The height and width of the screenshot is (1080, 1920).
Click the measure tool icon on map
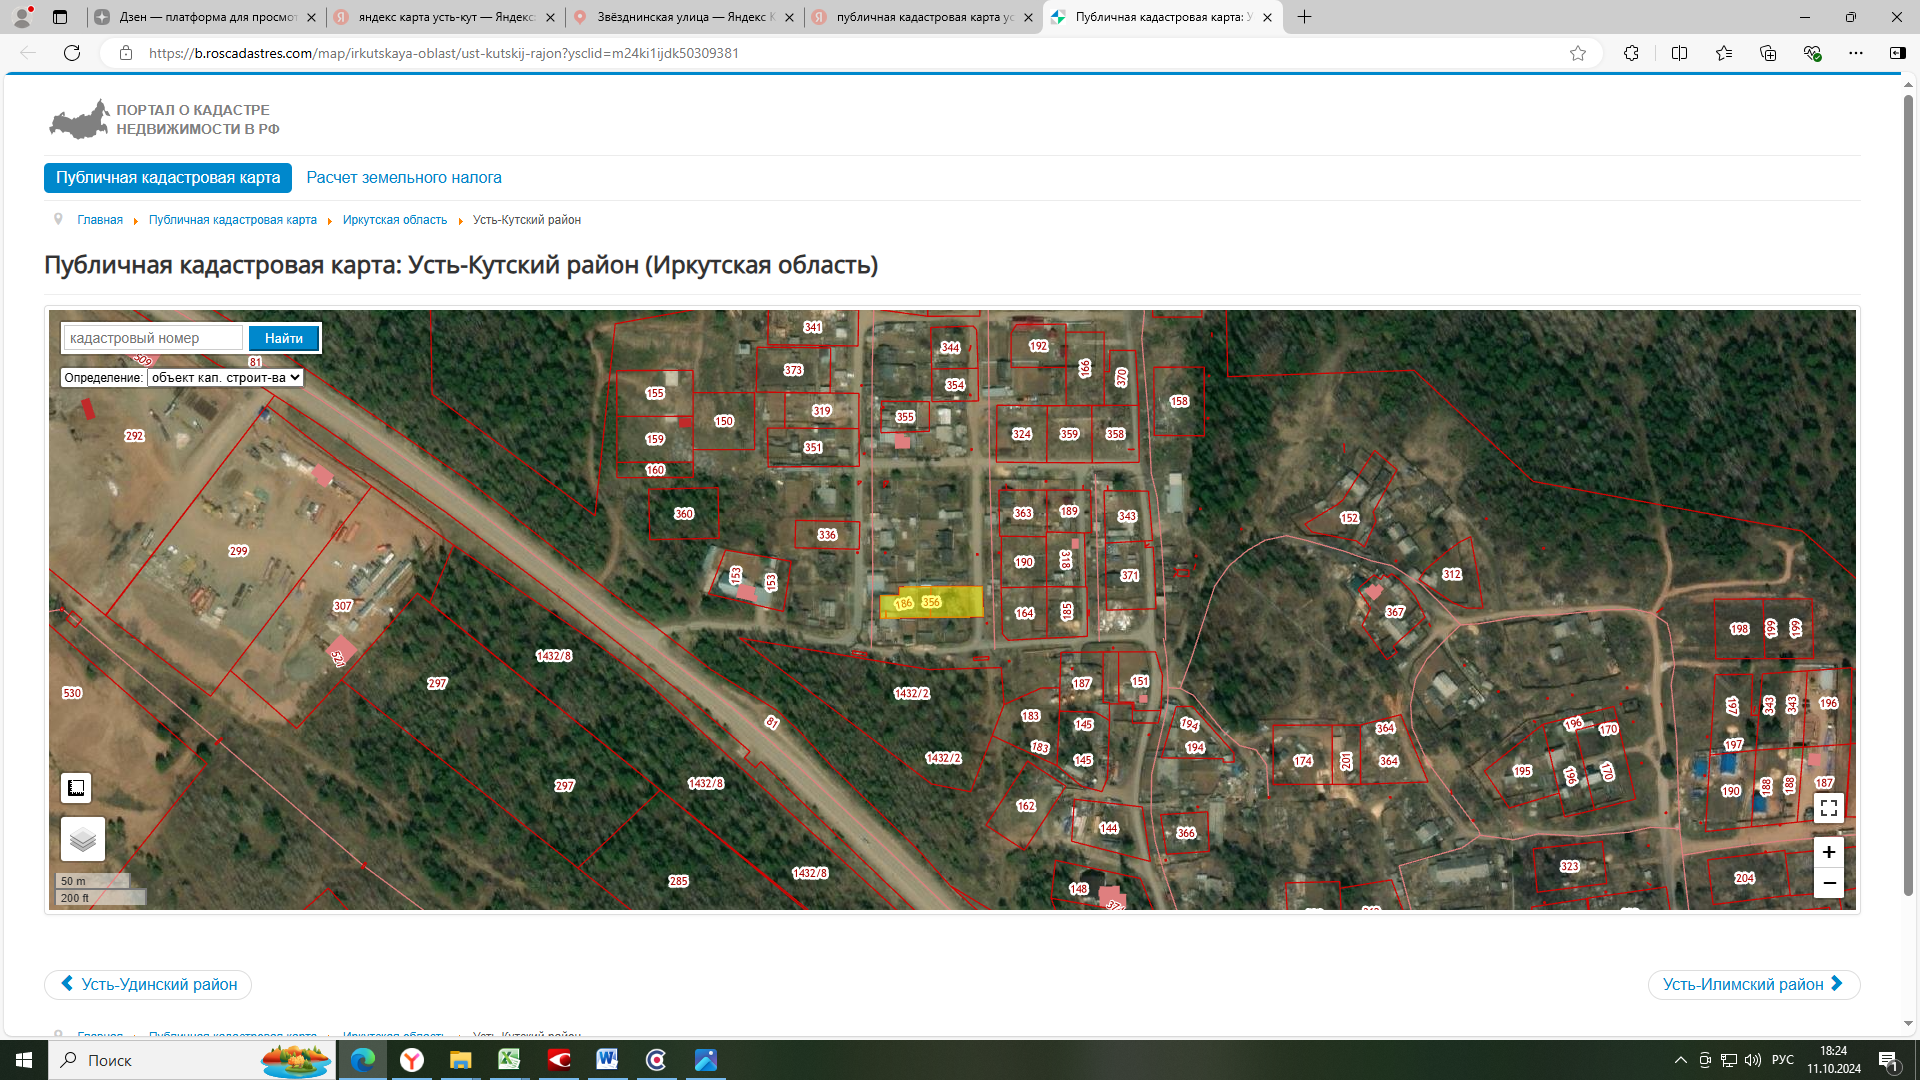[x=76, y=788]
